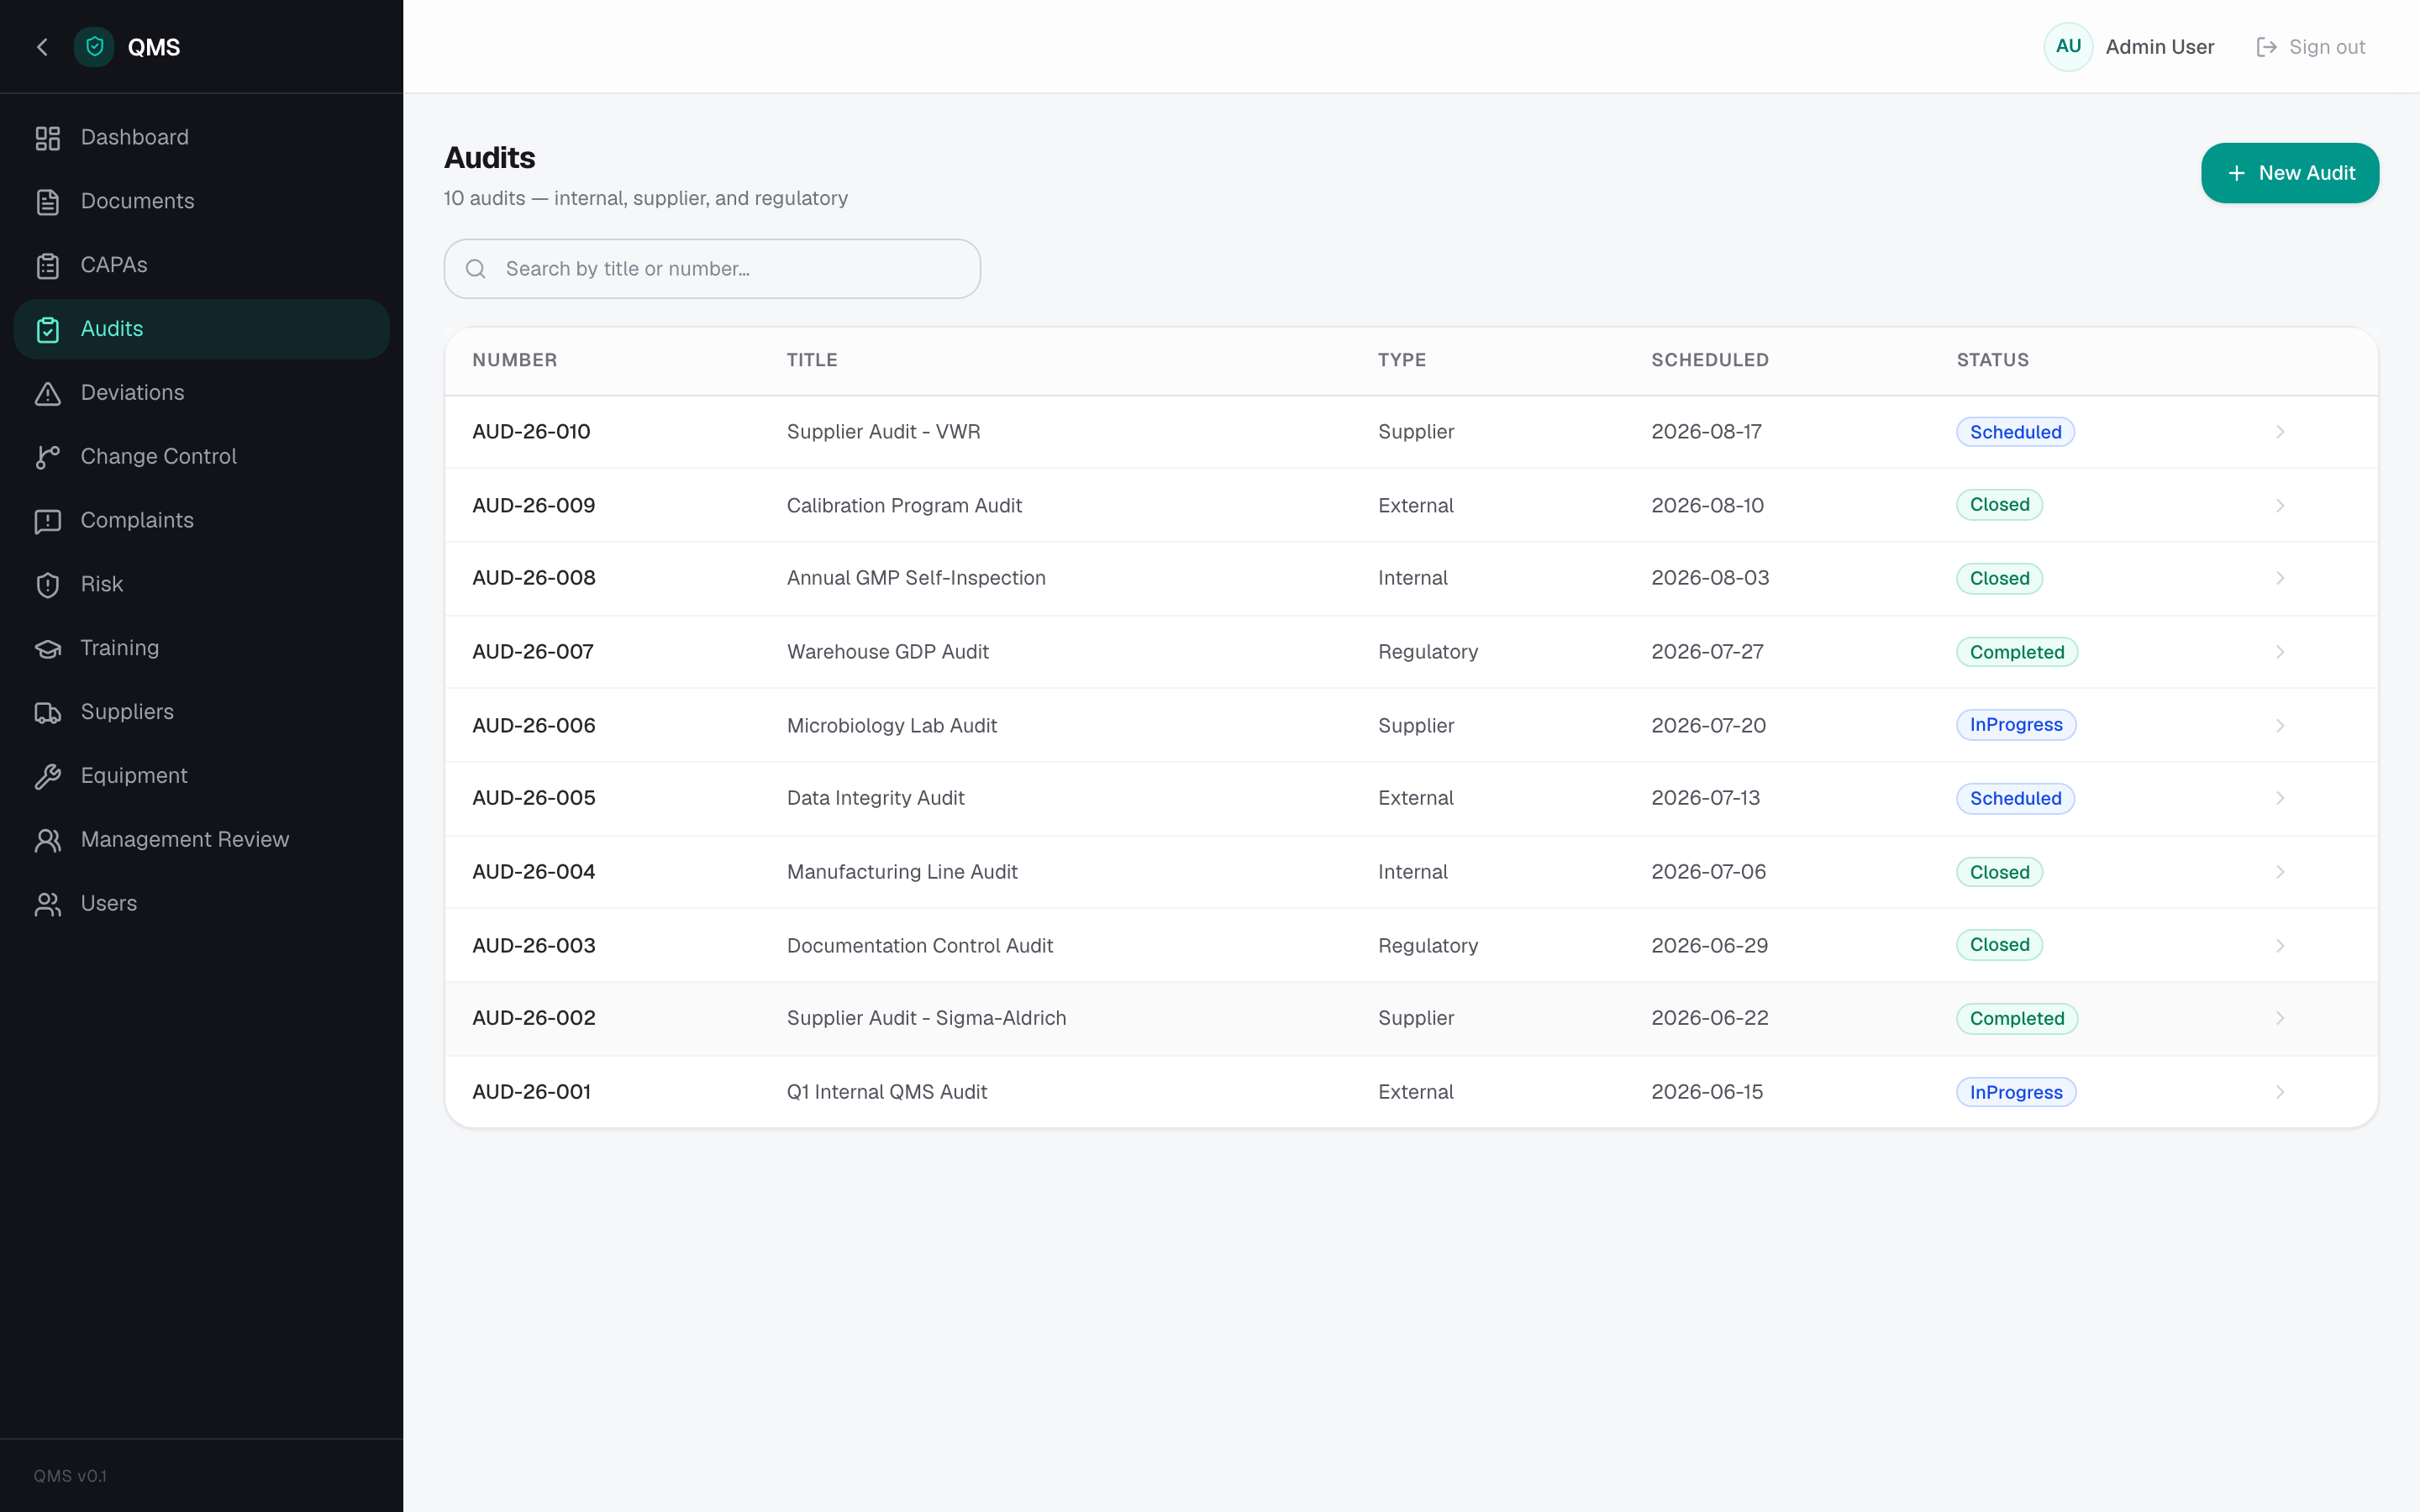Click the QMS shield logo icon
The height and width of the screenshot is (1512, 2420).
click(x=94, y=47)
